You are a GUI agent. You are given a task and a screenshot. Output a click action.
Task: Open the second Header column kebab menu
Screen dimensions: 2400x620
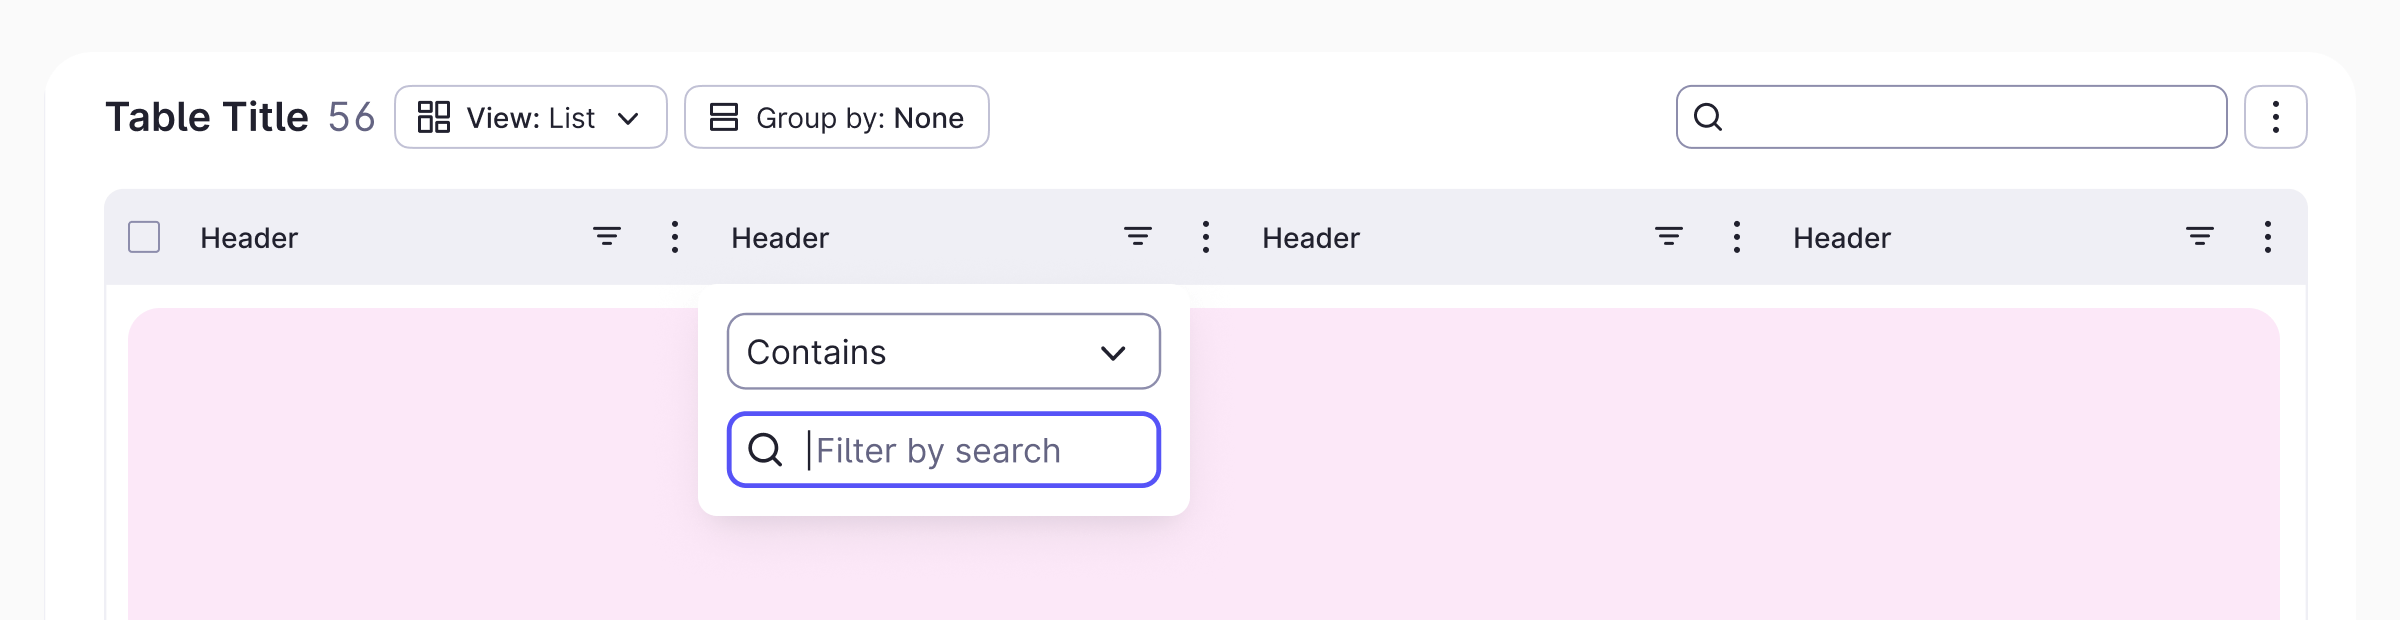point(1206,238)
